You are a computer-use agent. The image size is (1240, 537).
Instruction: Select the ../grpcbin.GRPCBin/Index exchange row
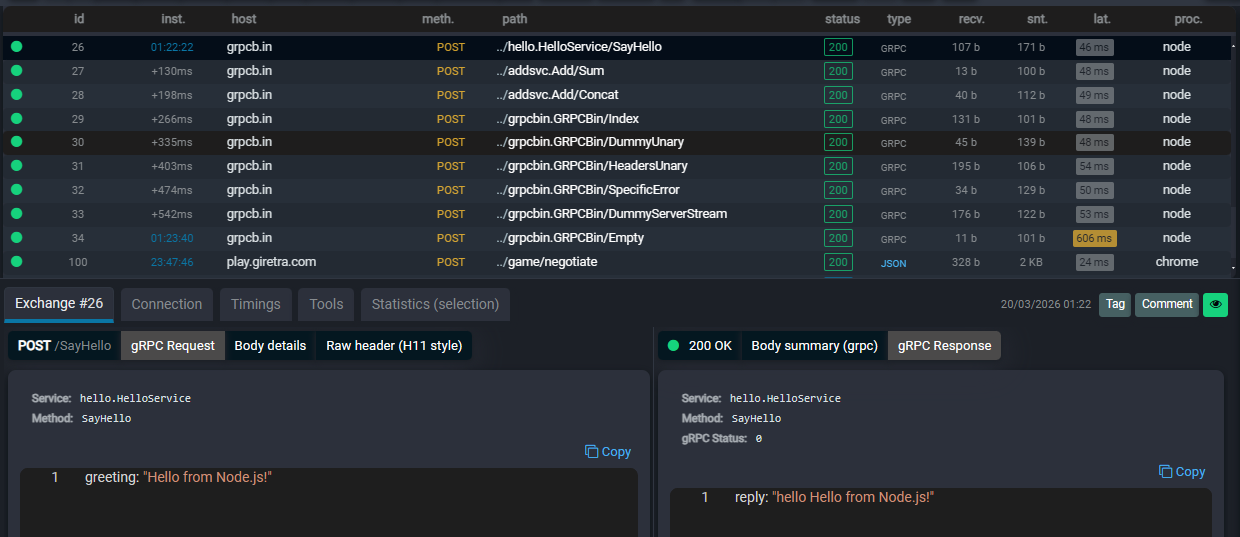click(617, 119)
